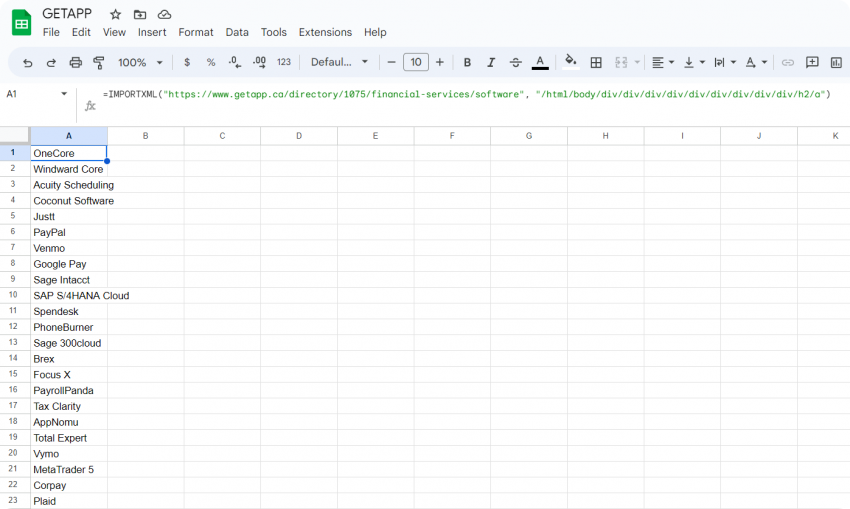Image resolution: width=850 pixels, height=509 pixels.
Task: Click the move to folder icon
Action: [x=140, y=15]
